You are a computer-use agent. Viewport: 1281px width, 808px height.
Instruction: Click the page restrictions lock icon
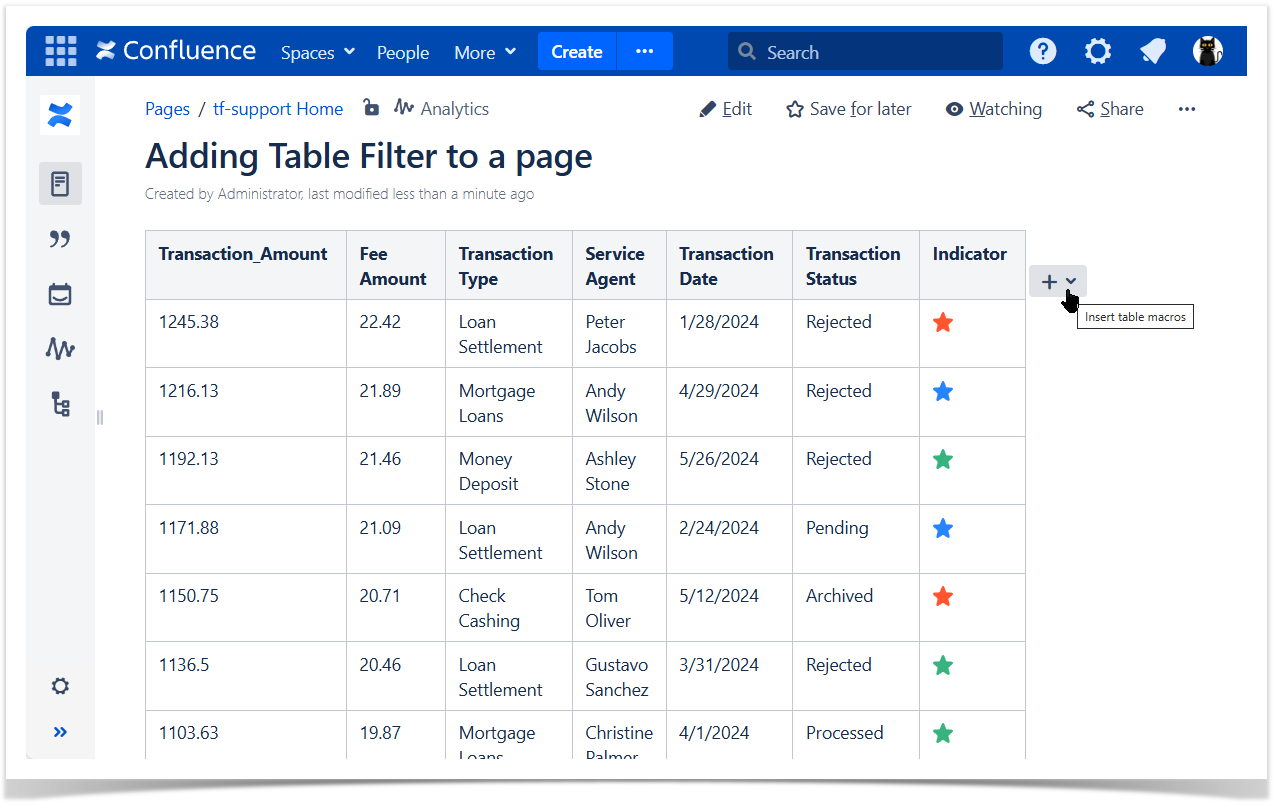pos(370,108)
